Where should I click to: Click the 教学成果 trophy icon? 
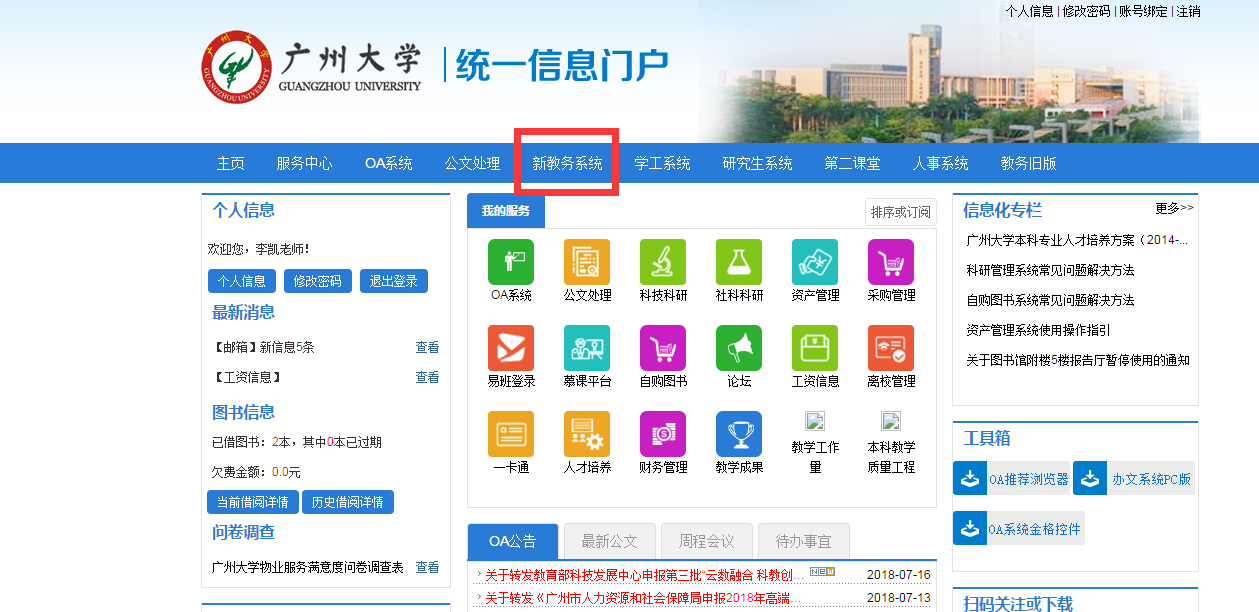click(x=739, y=434)
